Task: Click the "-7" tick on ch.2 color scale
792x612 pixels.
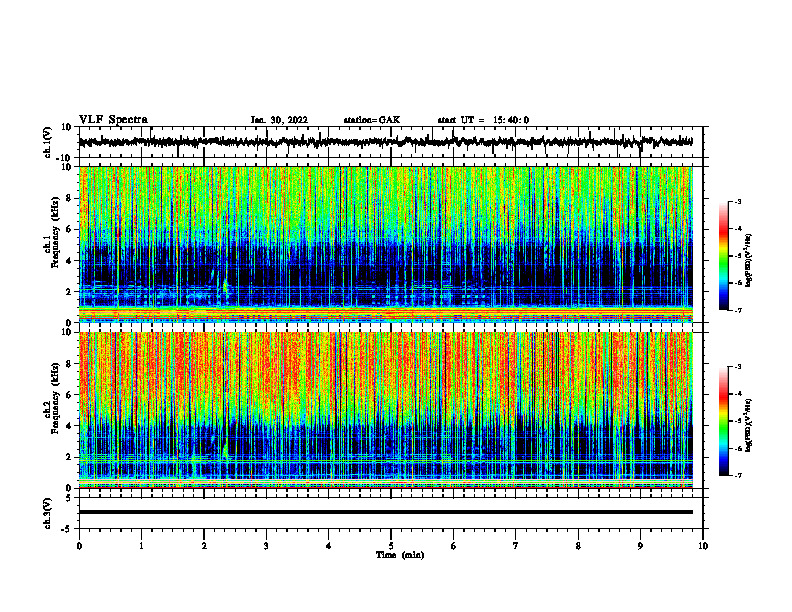Action: (x=738, y=476)
